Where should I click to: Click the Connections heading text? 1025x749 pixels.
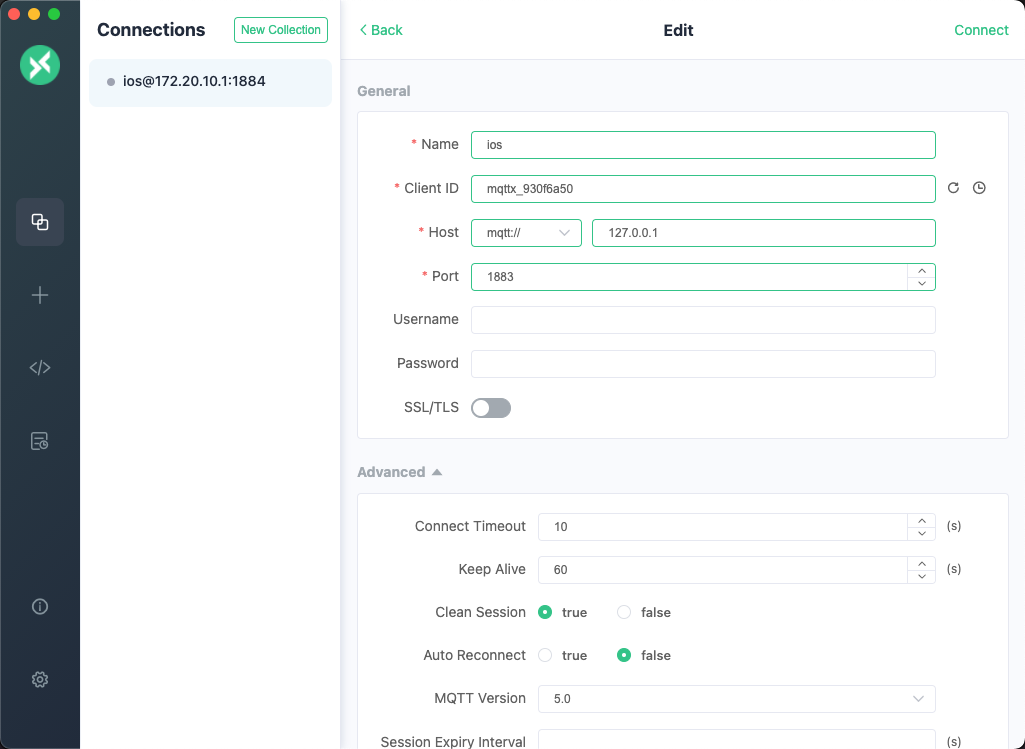click(x=151, y=30)
